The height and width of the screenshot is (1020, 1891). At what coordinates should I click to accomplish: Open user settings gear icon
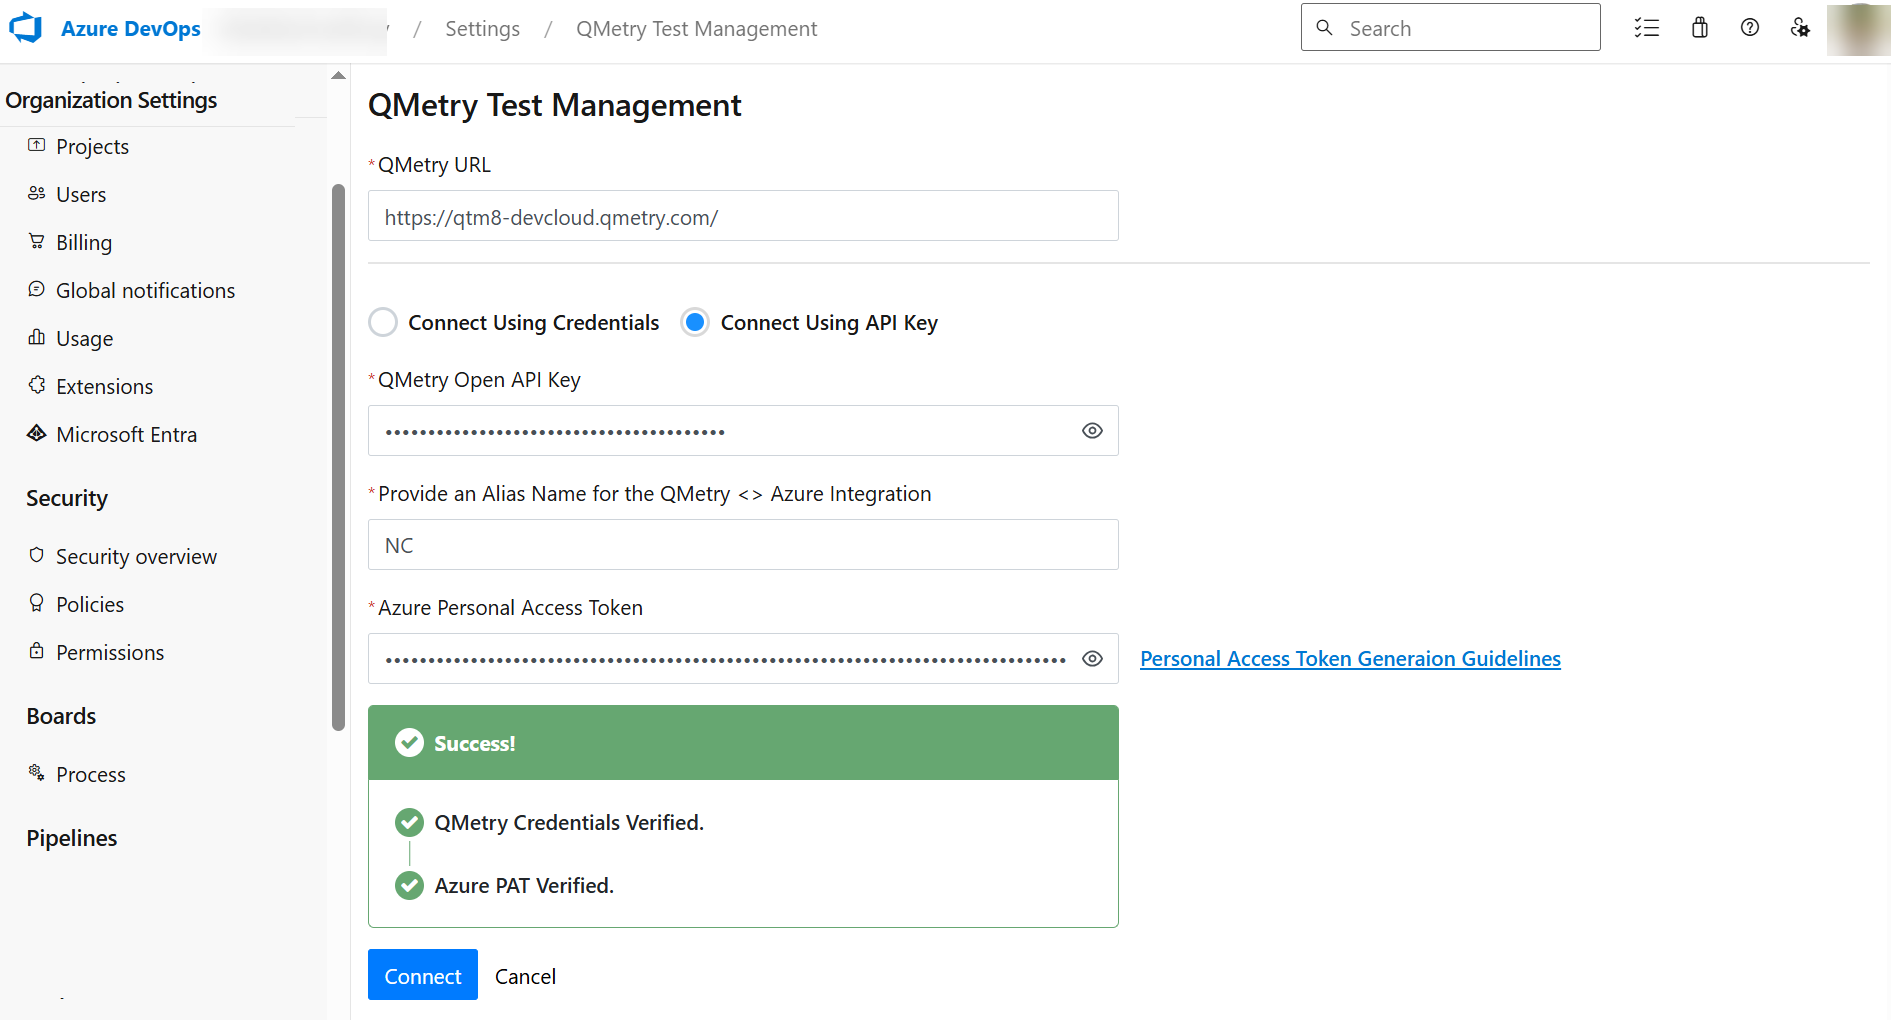click(1801, 29)
